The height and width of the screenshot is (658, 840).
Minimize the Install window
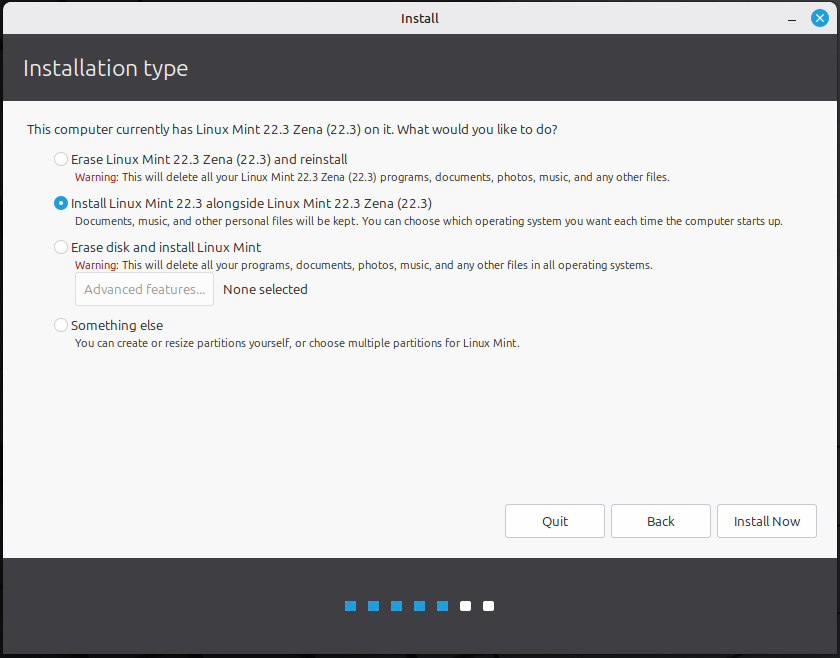[792, 19]
